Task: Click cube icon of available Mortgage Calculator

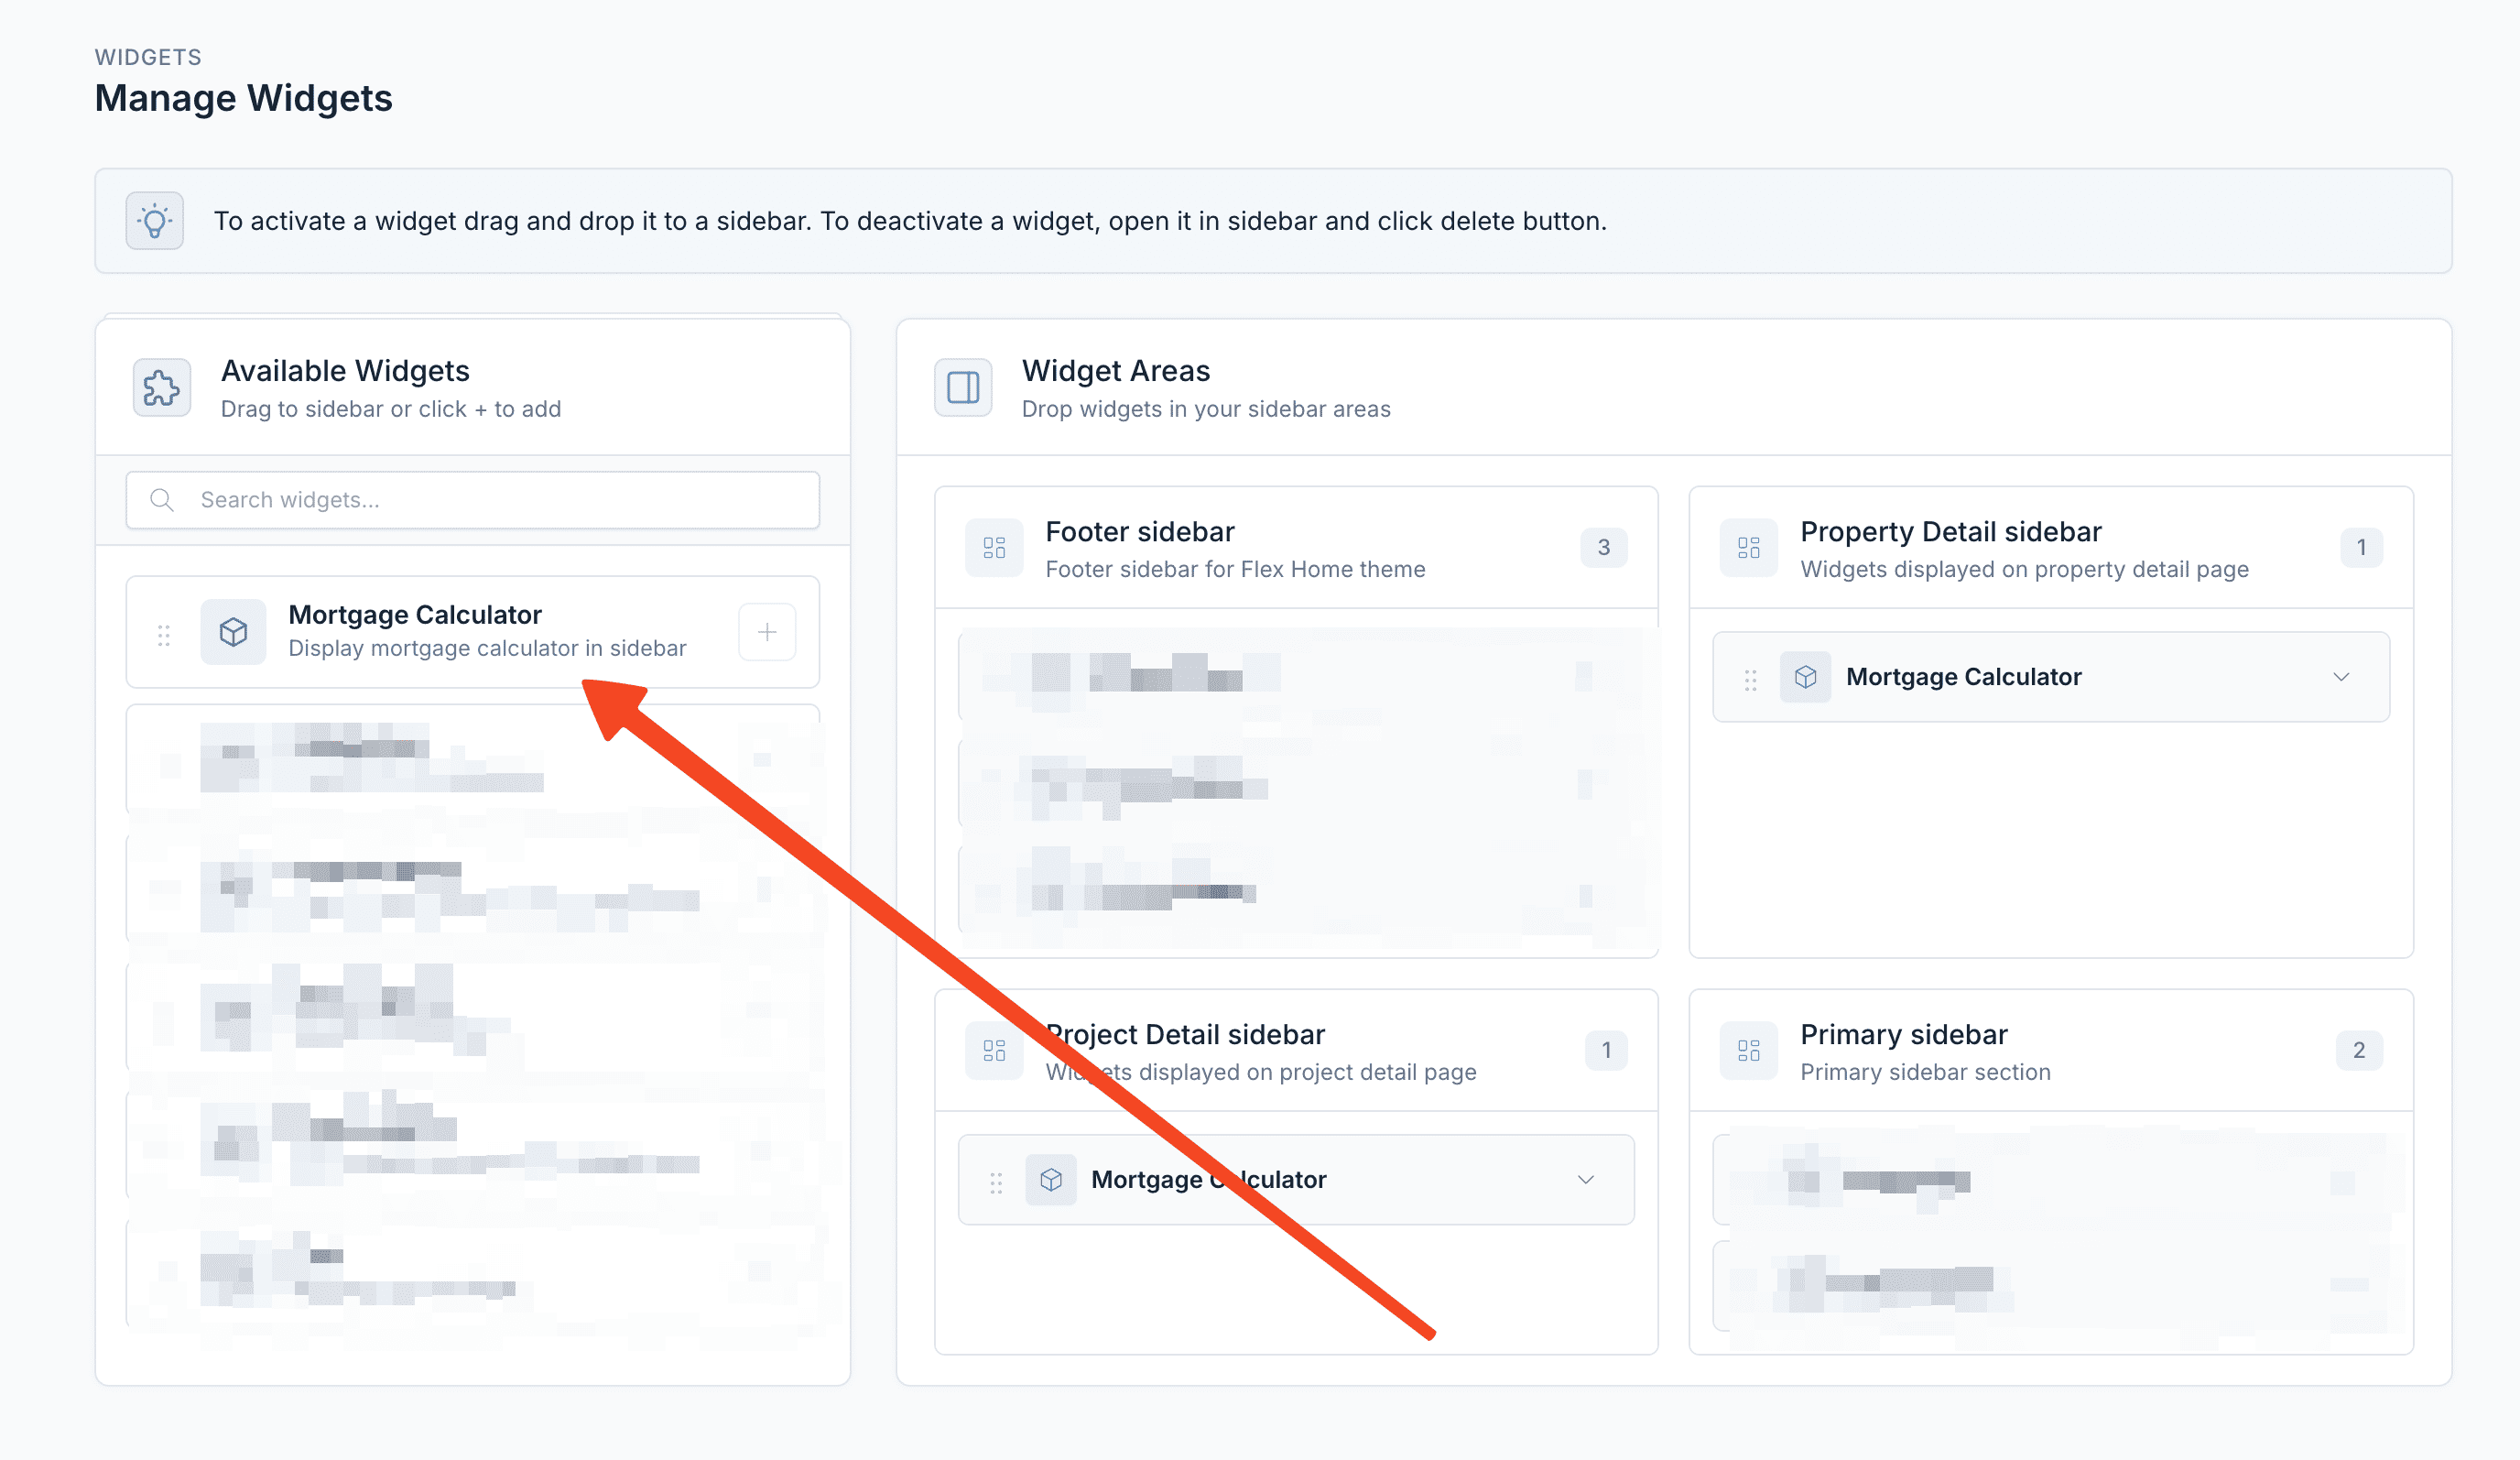Action: pos(233,633)
